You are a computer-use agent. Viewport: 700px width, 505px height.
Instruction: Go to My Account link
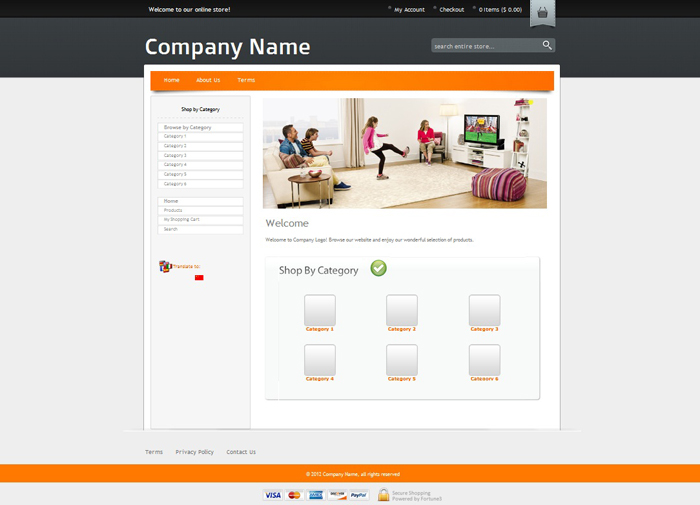tap(409, 10)
